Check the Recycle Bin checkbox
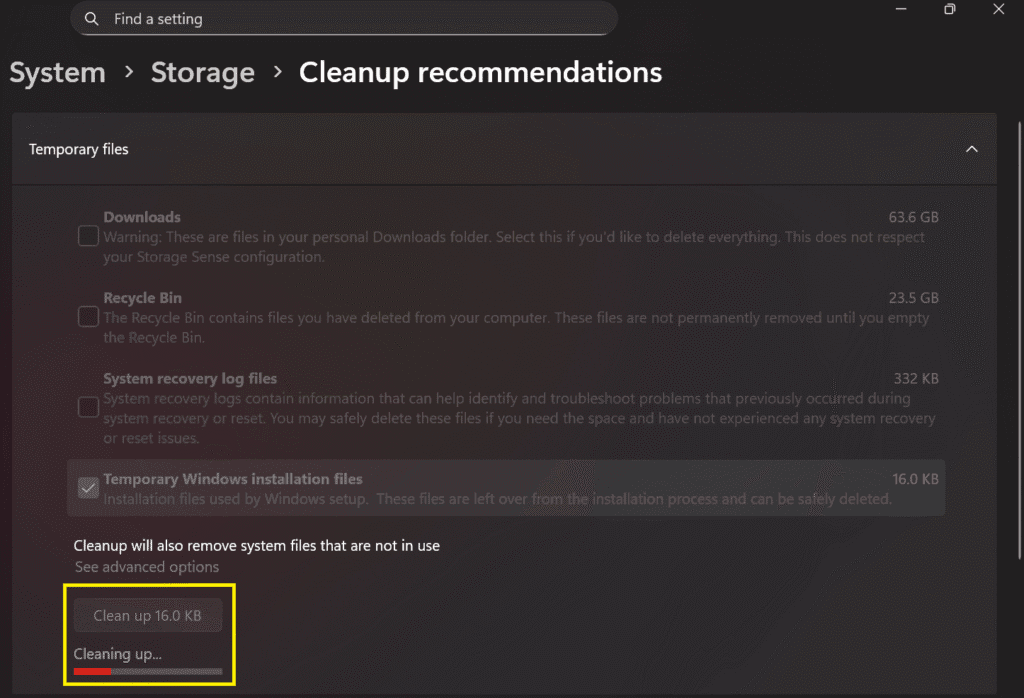Image resolution: width=1024 pixels, height=698 pixels. pyautogui.click(x=87, y=316)
